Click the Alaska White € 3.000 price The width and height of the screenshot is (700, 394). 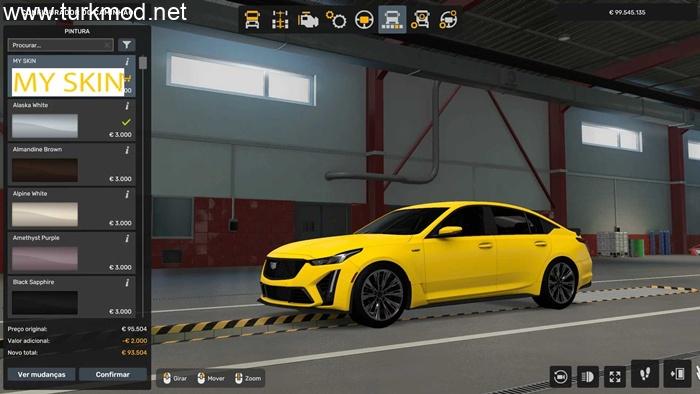click(120, 134)
